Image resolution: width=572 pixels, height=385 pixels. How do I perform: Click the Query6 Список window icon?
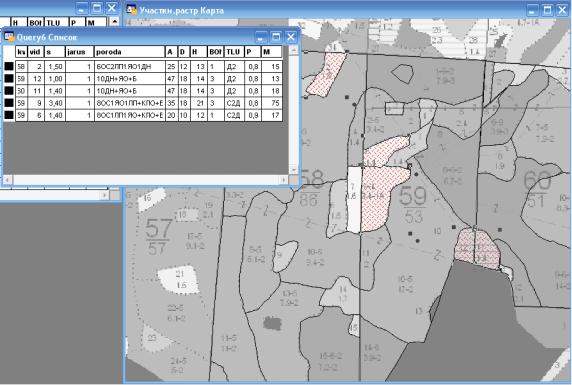(9, 36)
